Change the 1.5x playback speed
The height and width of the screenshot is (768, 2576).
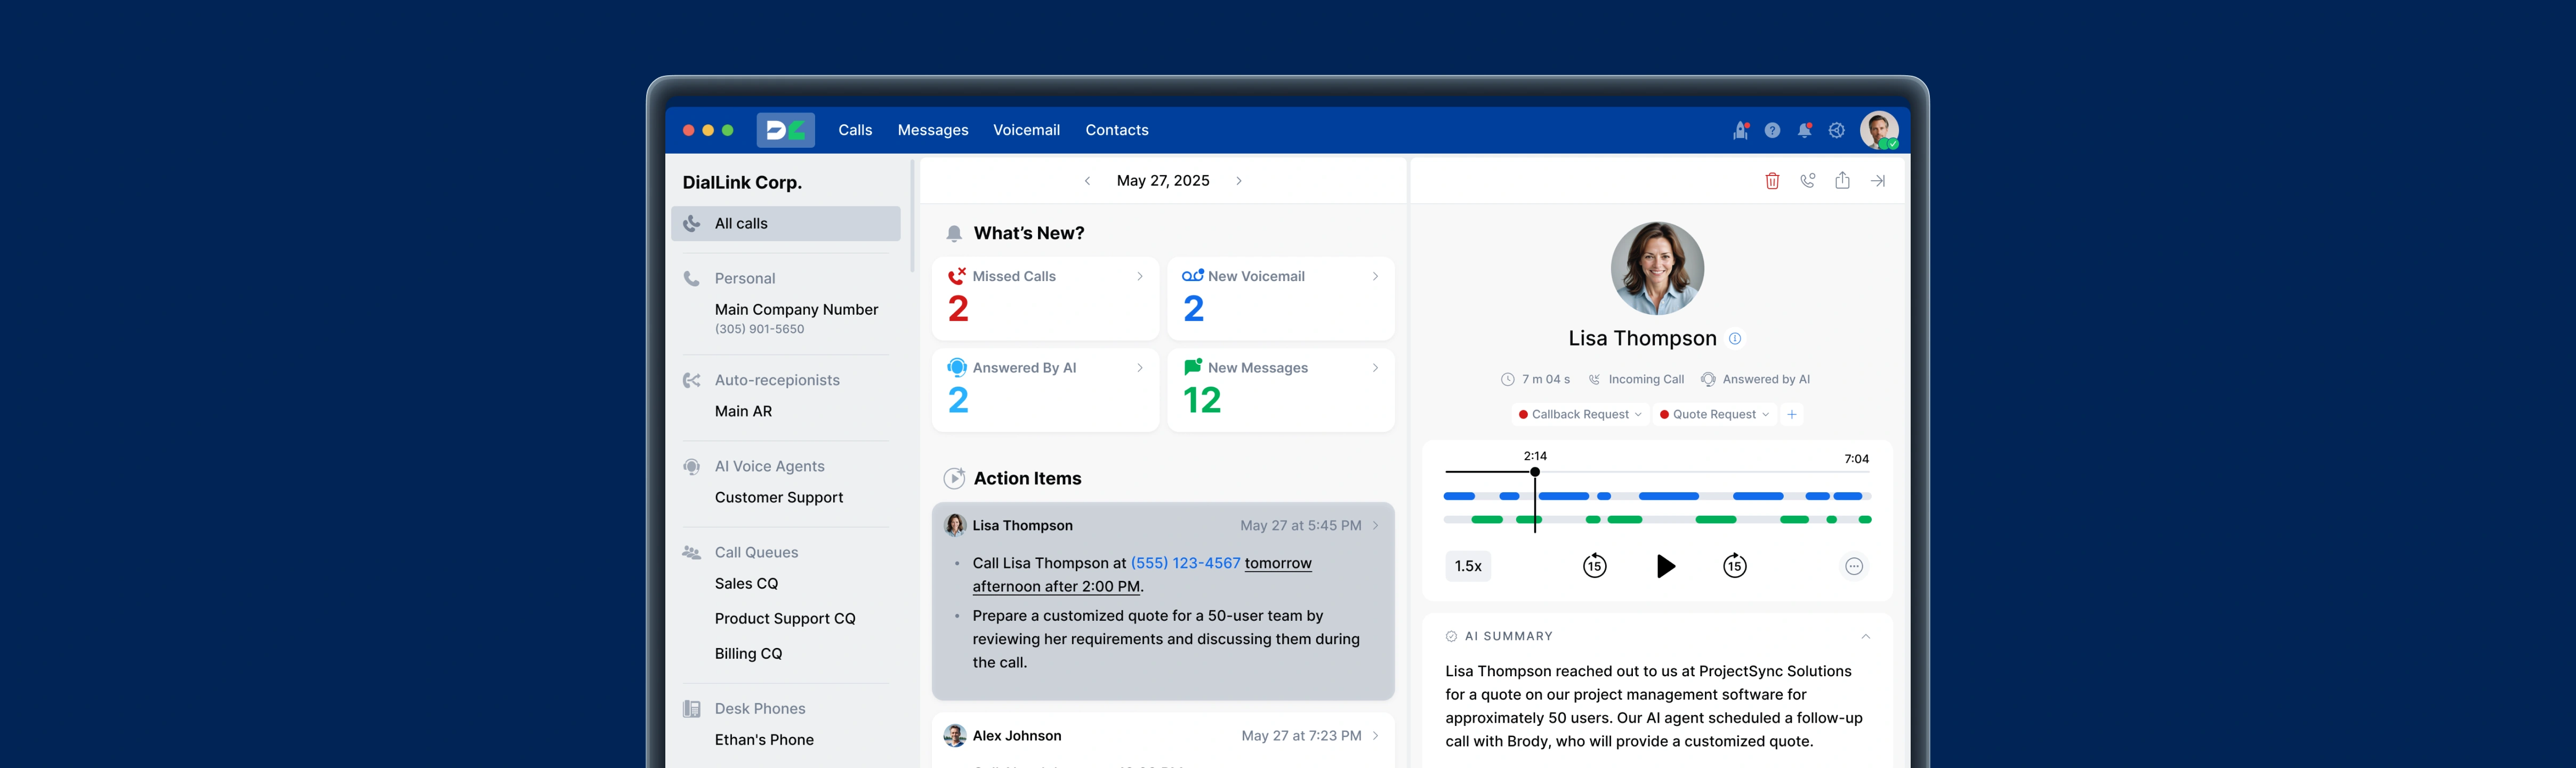tap(1468, 566)
